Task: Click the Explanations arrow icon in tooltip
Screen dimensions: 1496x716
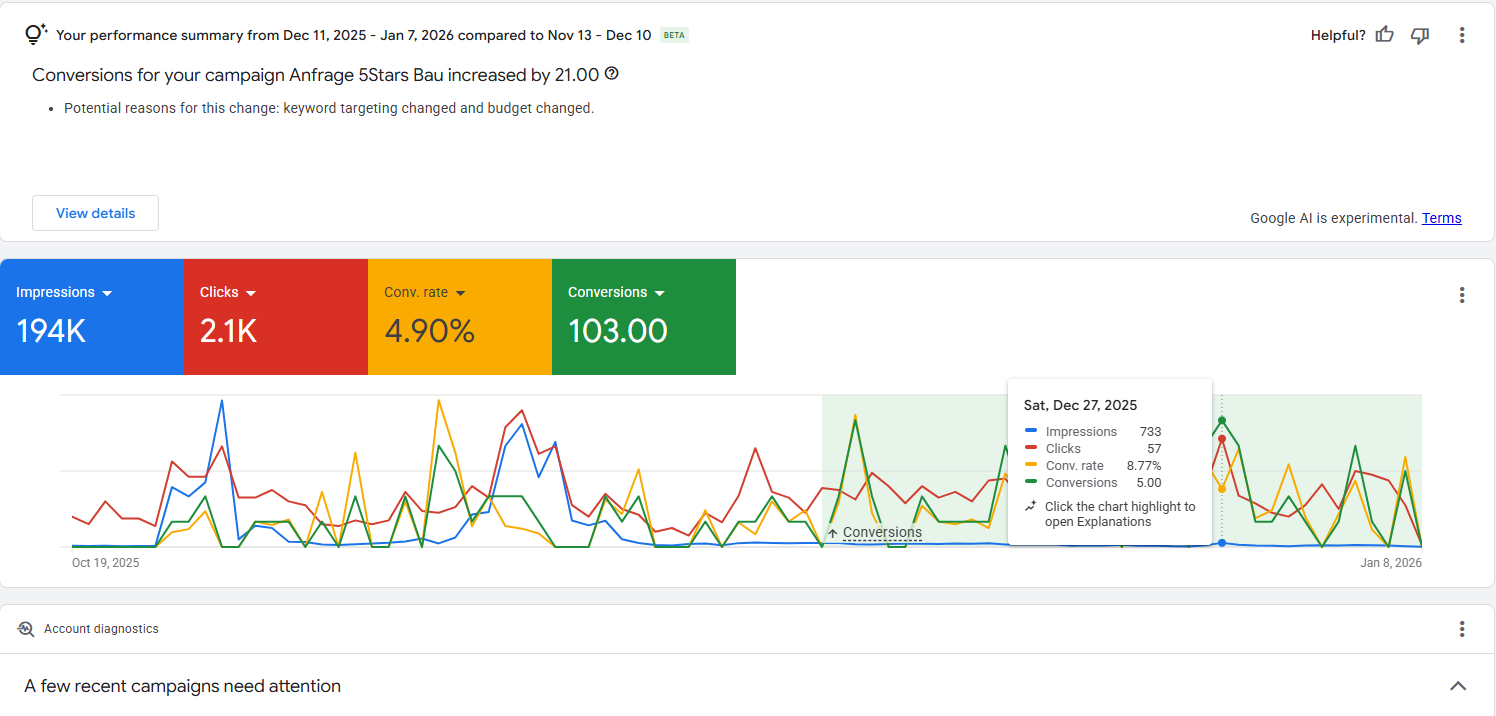Action: point(1031,507)
